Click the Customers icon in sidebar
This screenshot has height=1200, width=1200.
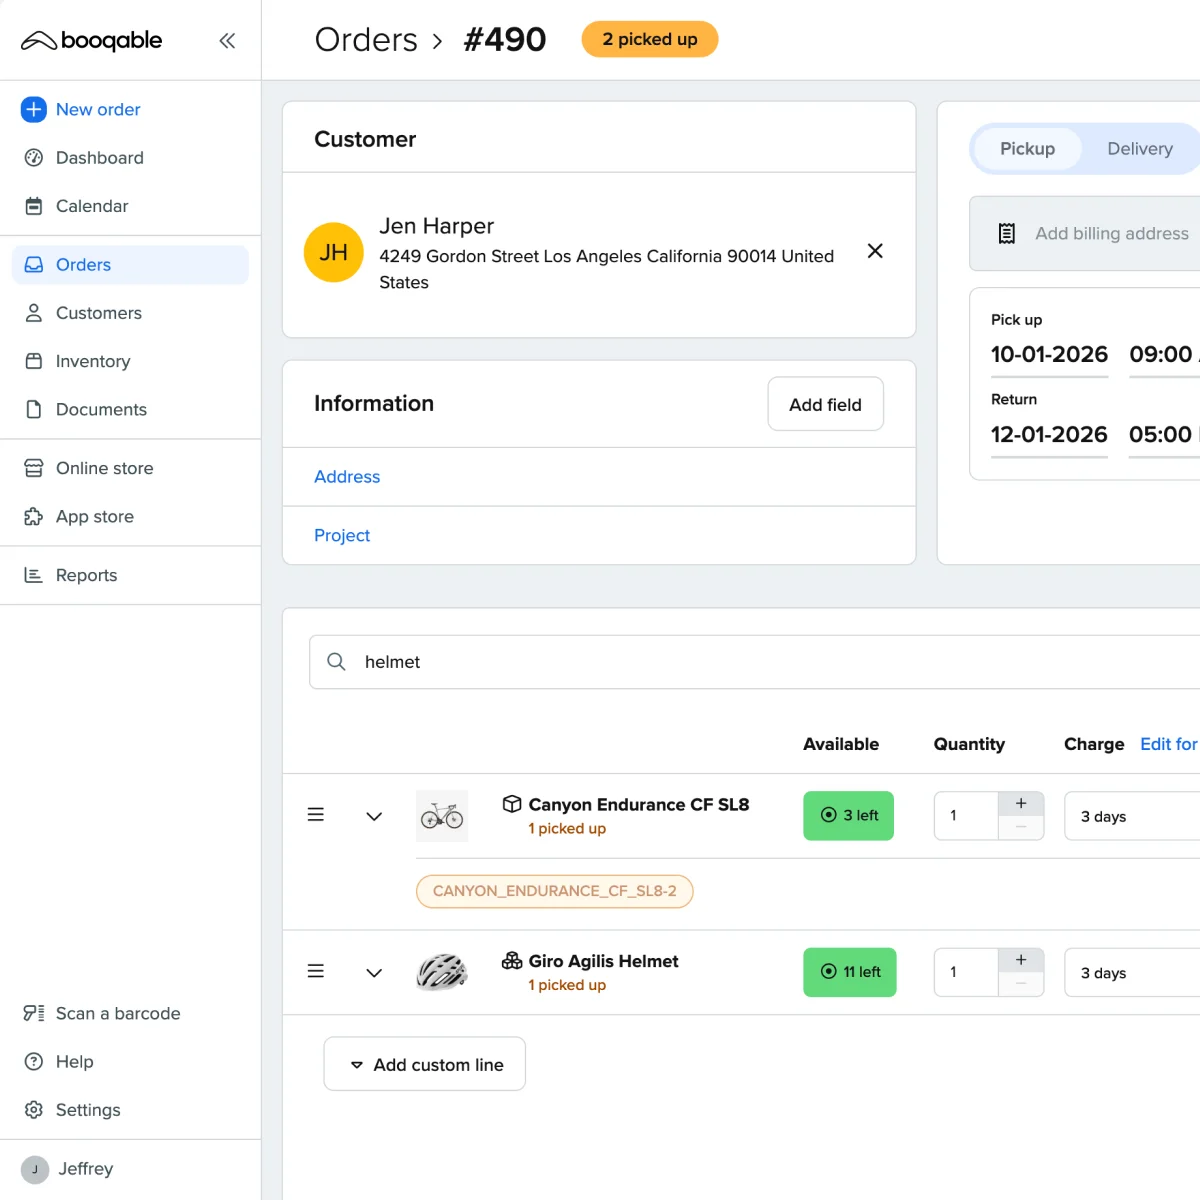33,313
